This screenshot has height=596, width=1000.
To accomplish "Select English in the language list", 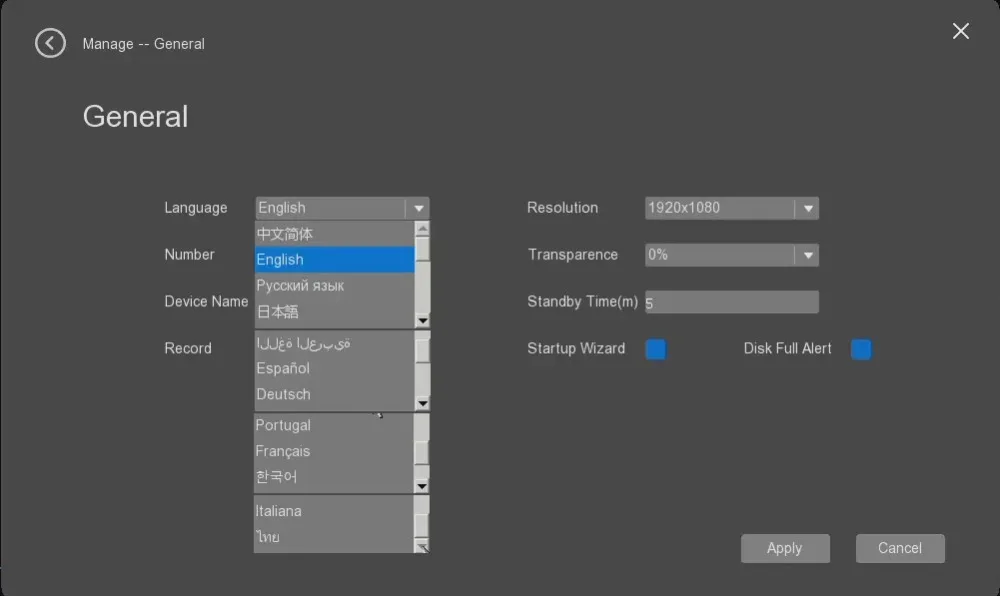I will pyautogui.click(x=334, y=259).
